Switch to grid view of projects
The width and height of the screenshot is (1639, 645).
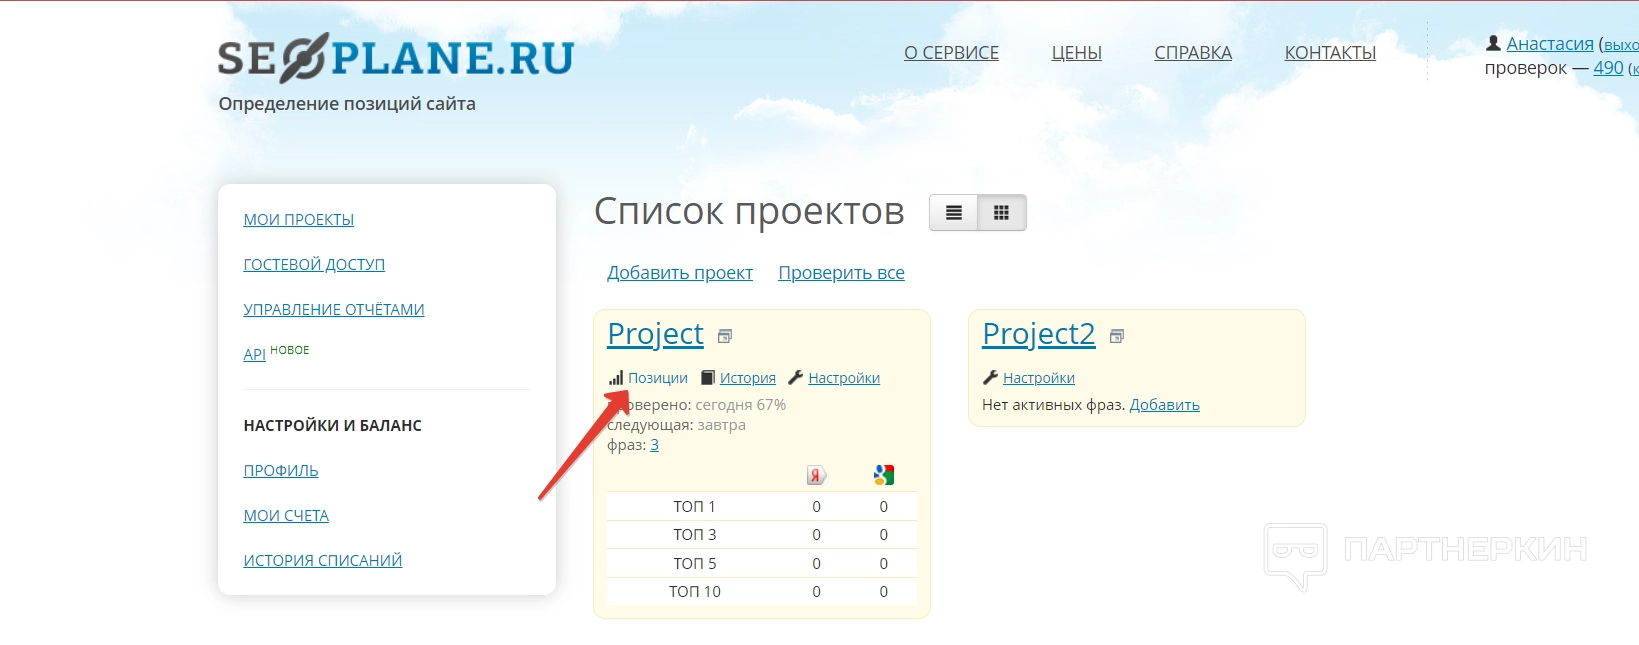1002,213
